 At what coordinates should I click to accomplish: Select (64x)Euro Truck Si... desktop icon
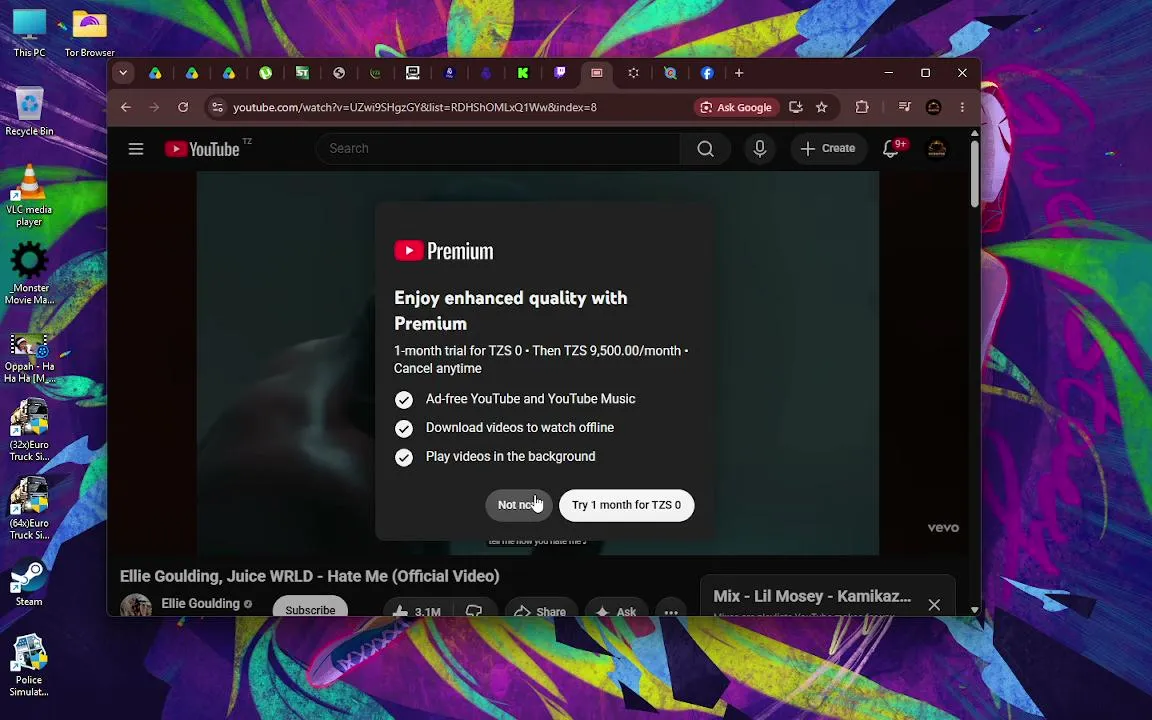pos(29,509)
